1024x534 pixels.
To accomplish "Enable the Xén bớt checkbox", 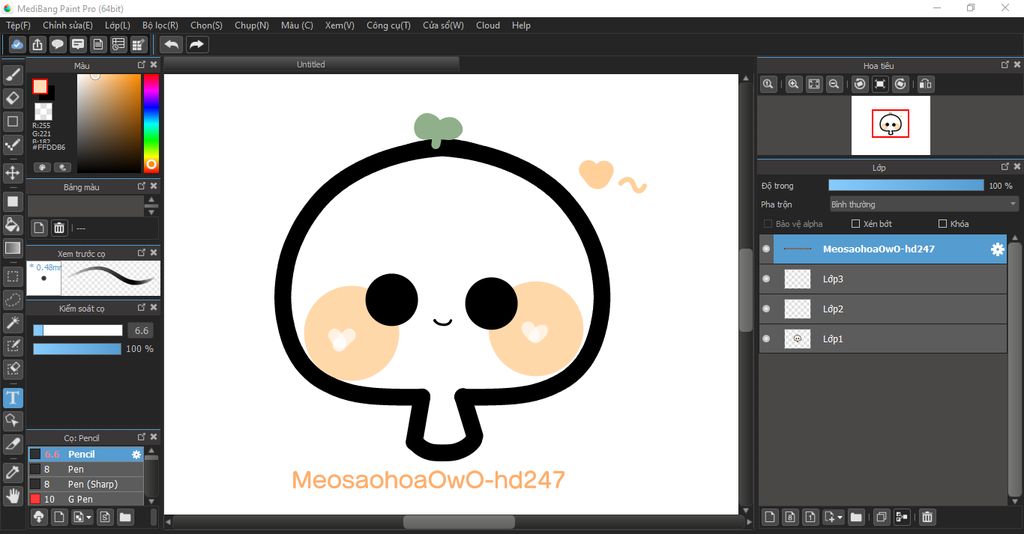I will tap(856, 224).
